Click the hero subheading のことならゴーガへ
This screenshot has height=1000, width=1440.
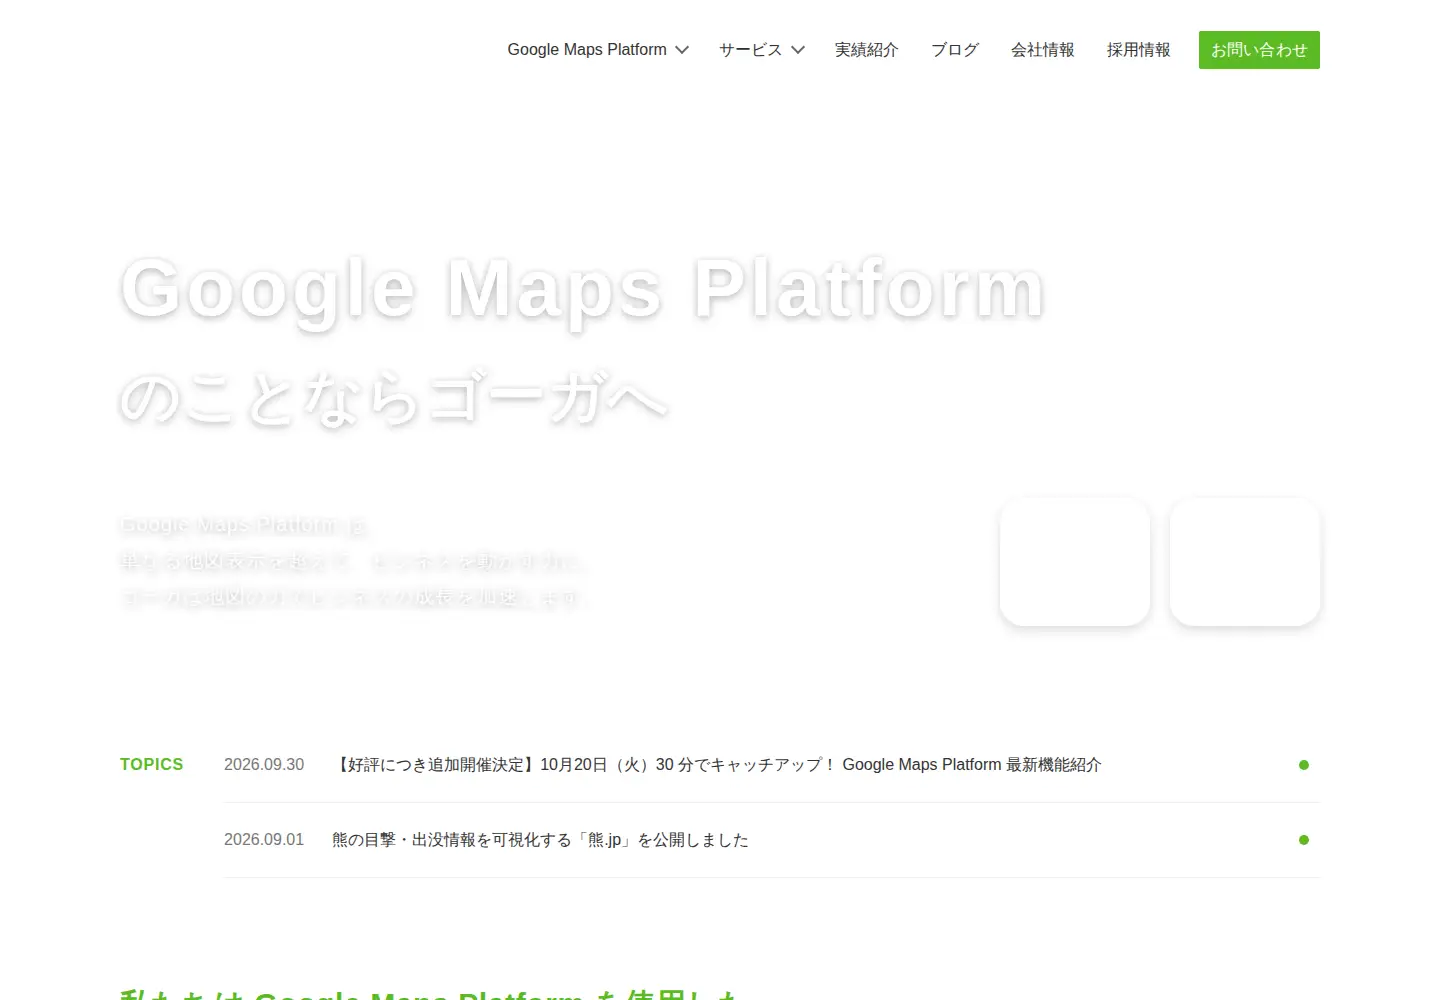pos(394,398)
